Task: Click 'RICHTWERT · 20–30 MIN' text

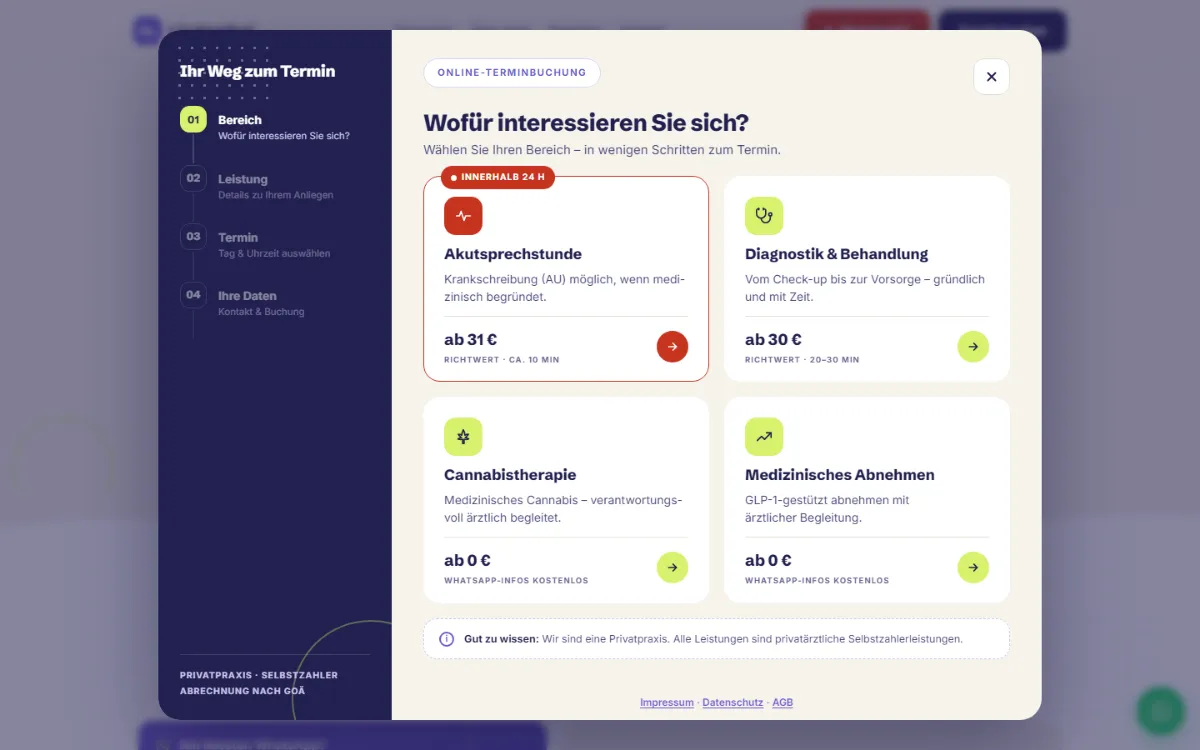Action: [x=802, y=359]
